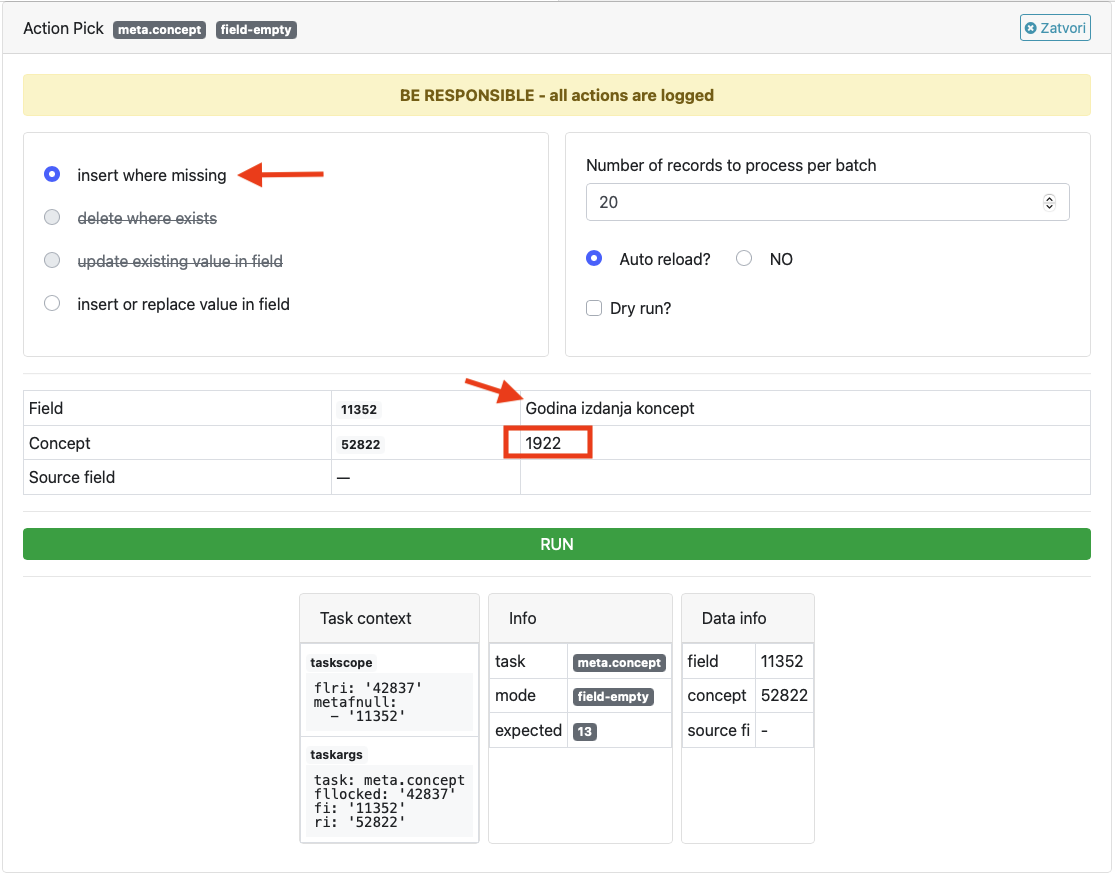The height and width of the screenshot is (876, 1115).
Task: Click the Data info concept value 52822
Action: point(784,695)
